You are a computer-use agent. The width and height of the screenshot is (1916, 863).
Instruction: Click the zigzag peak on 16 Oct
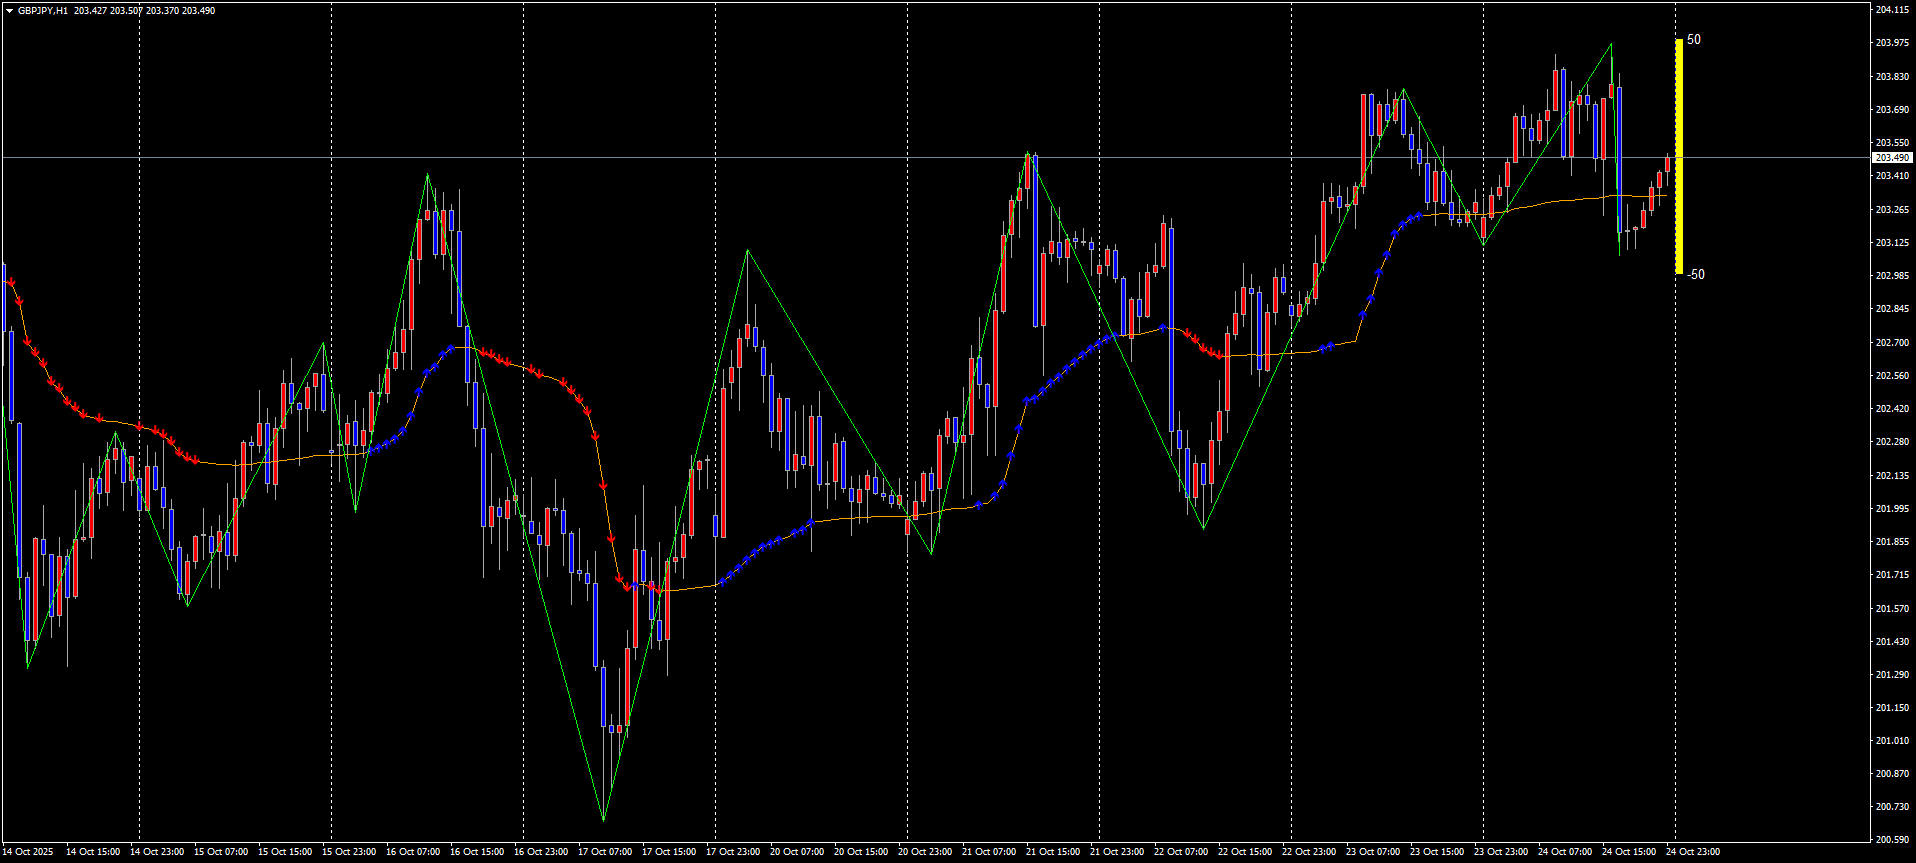[428, 175]
